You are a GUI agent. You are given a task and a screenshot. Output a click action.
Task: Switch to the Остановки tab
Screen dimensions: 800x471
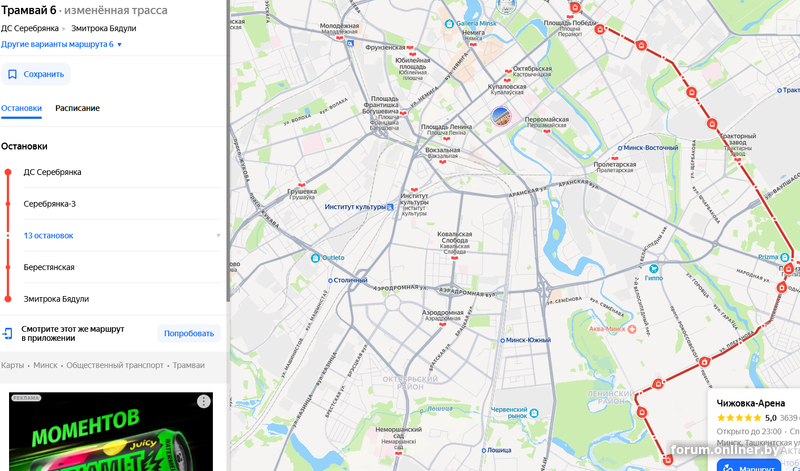pyautogui.click(x=21, y=108)
